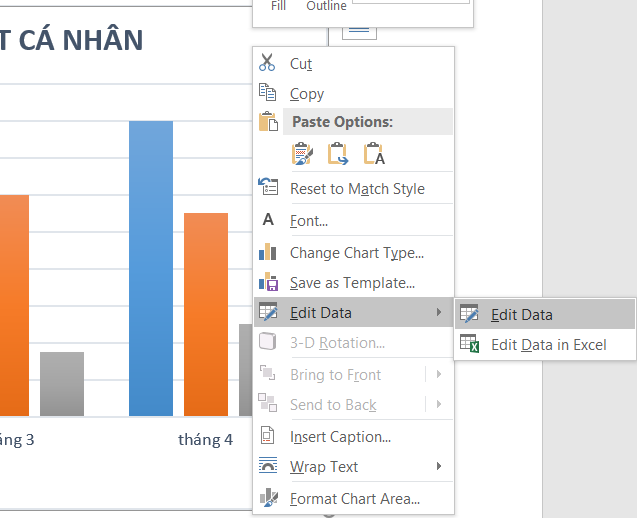Viewport: 637px width, 518px height.
Task: Choose Insert Caption...
Action: point(353,437)
